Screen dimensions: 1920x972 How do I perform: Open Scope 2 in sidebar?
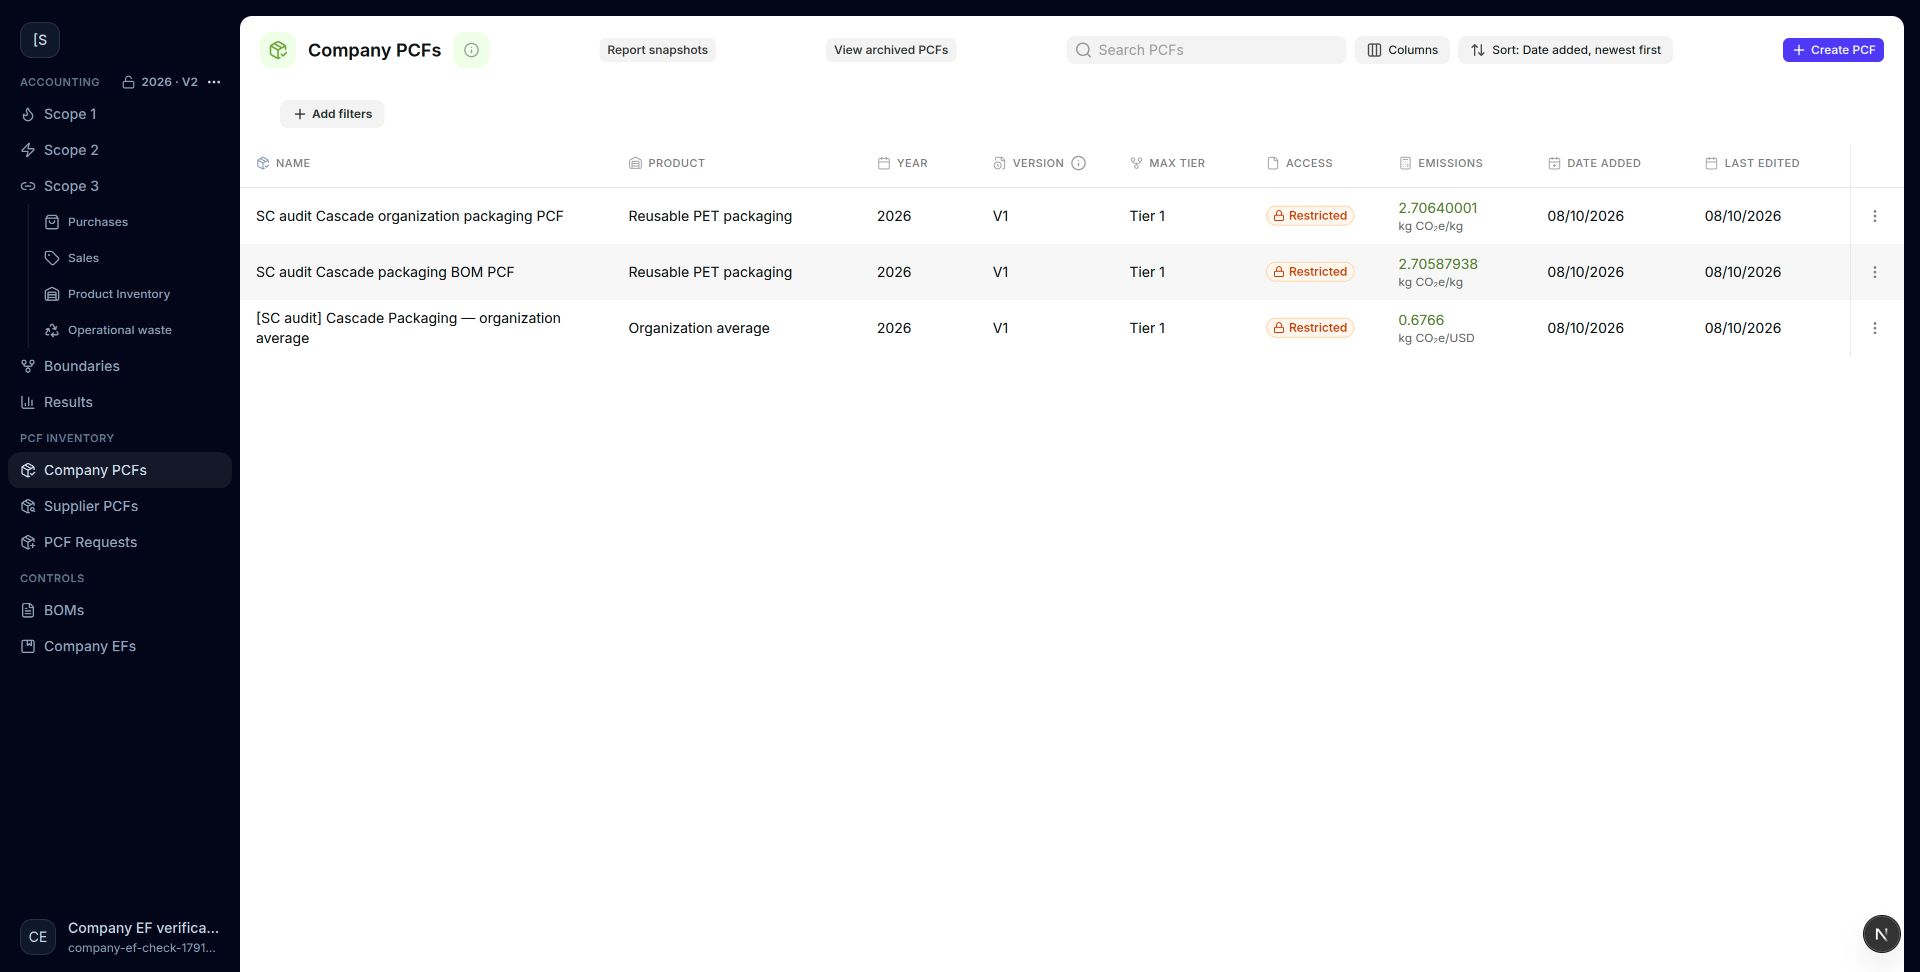(x=120, y=150)
